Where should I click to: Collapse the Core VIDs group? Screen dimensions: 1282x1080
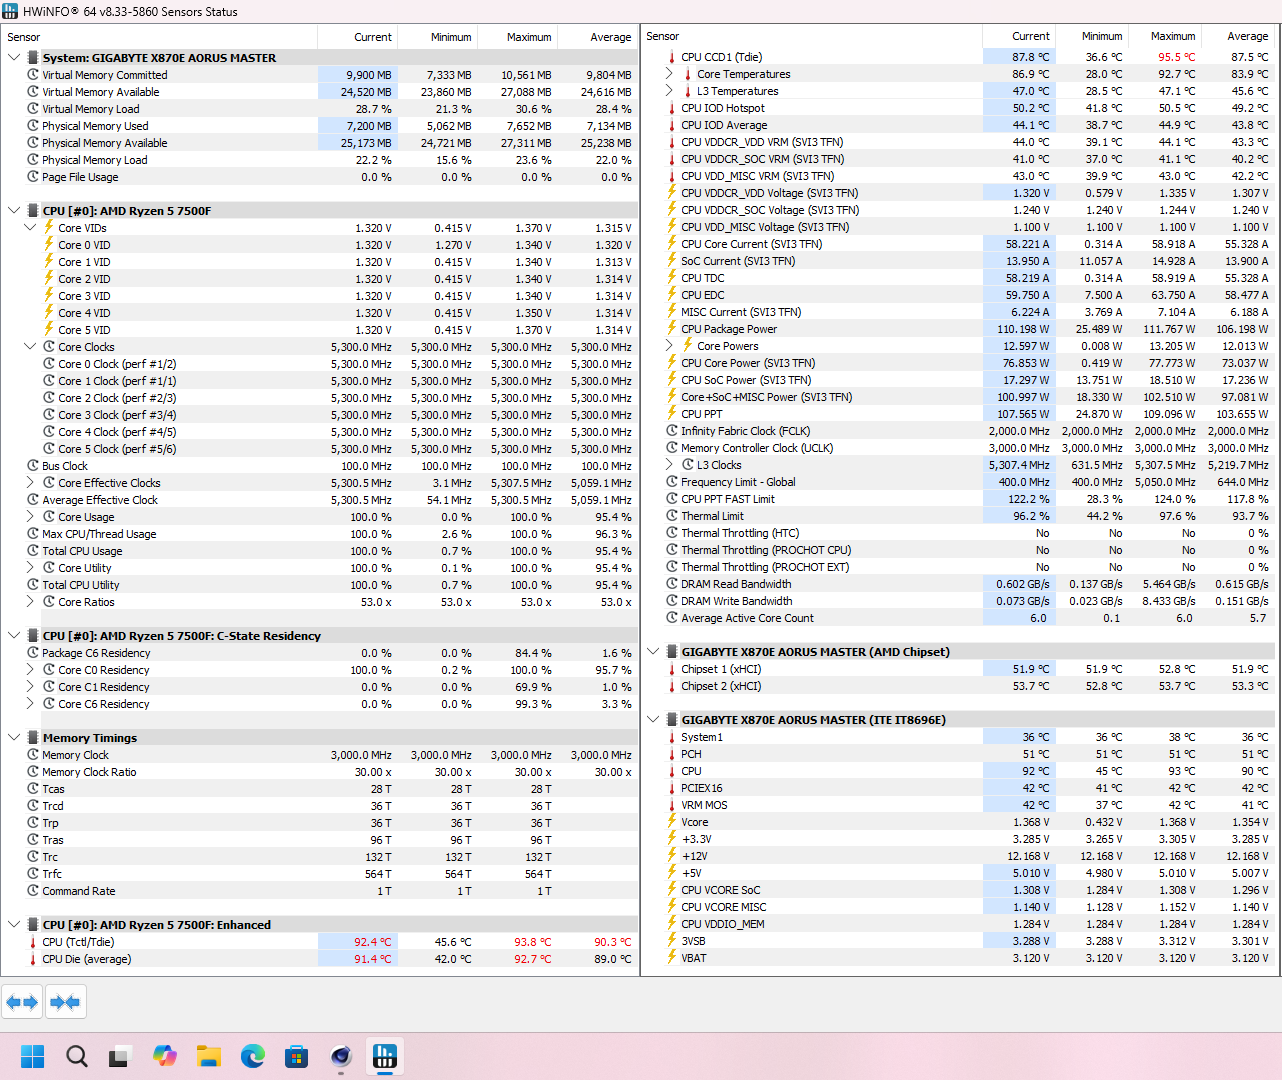[30, 228]
